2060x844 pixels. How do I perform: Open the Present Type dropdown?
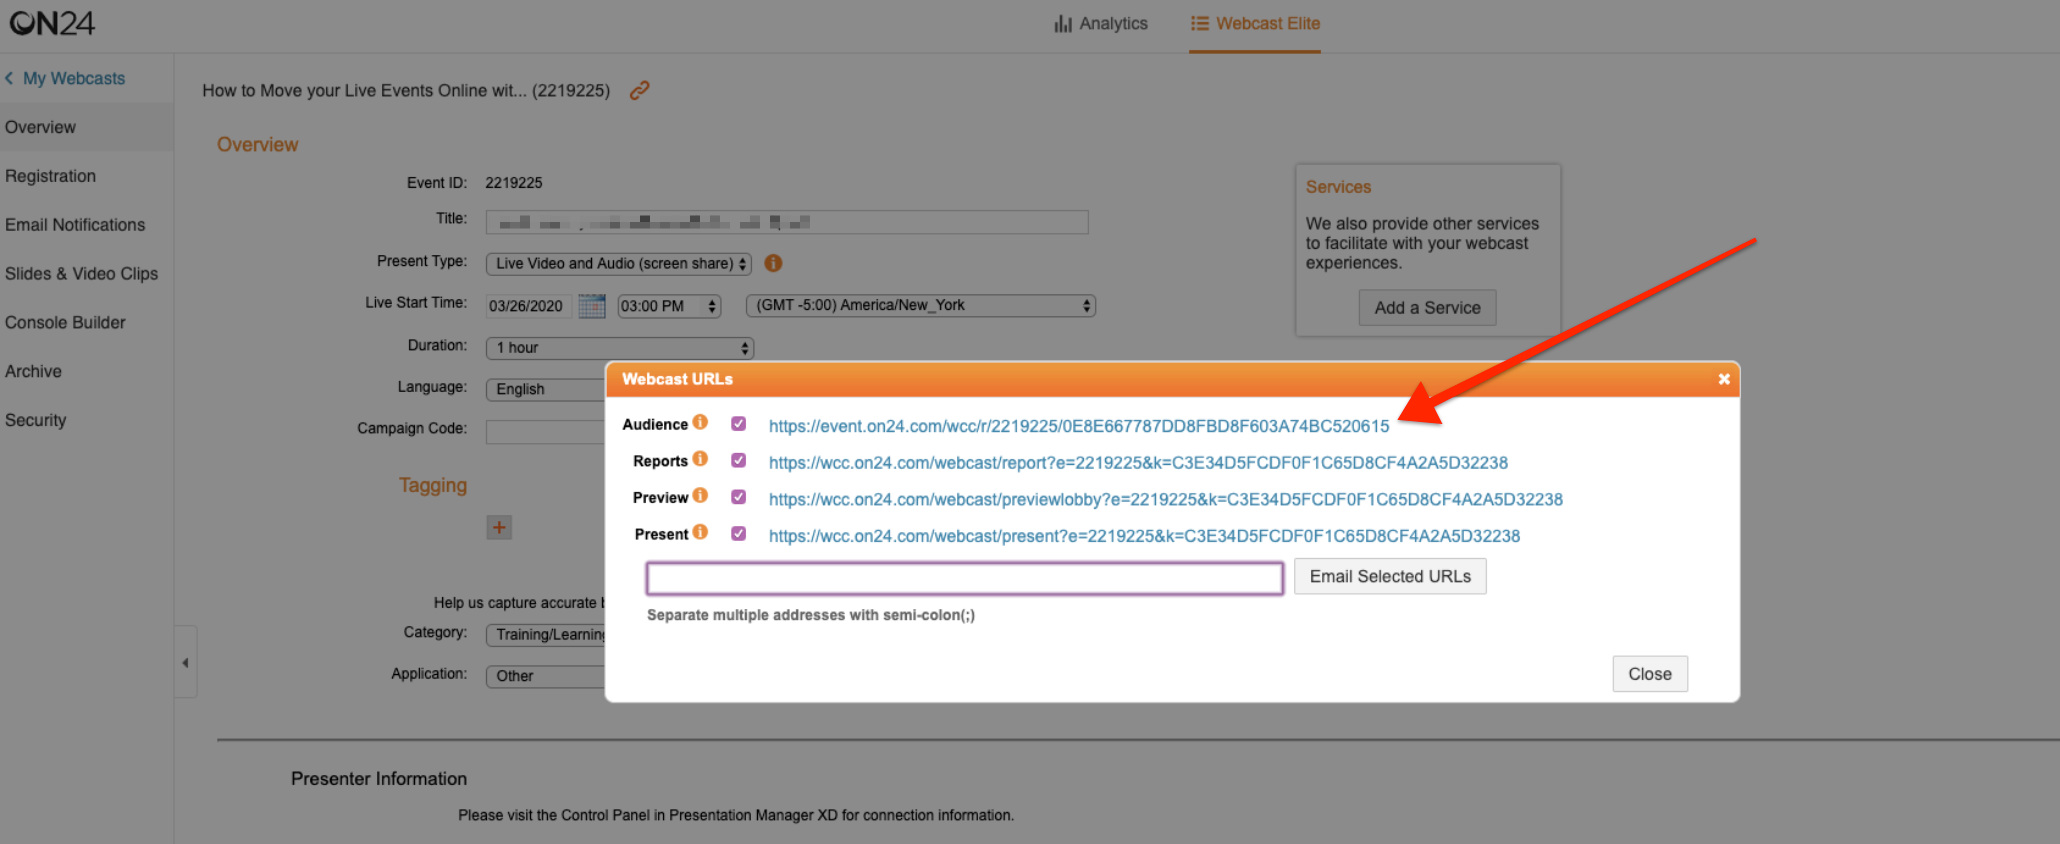pyautogui.click(x=619, y=264)
